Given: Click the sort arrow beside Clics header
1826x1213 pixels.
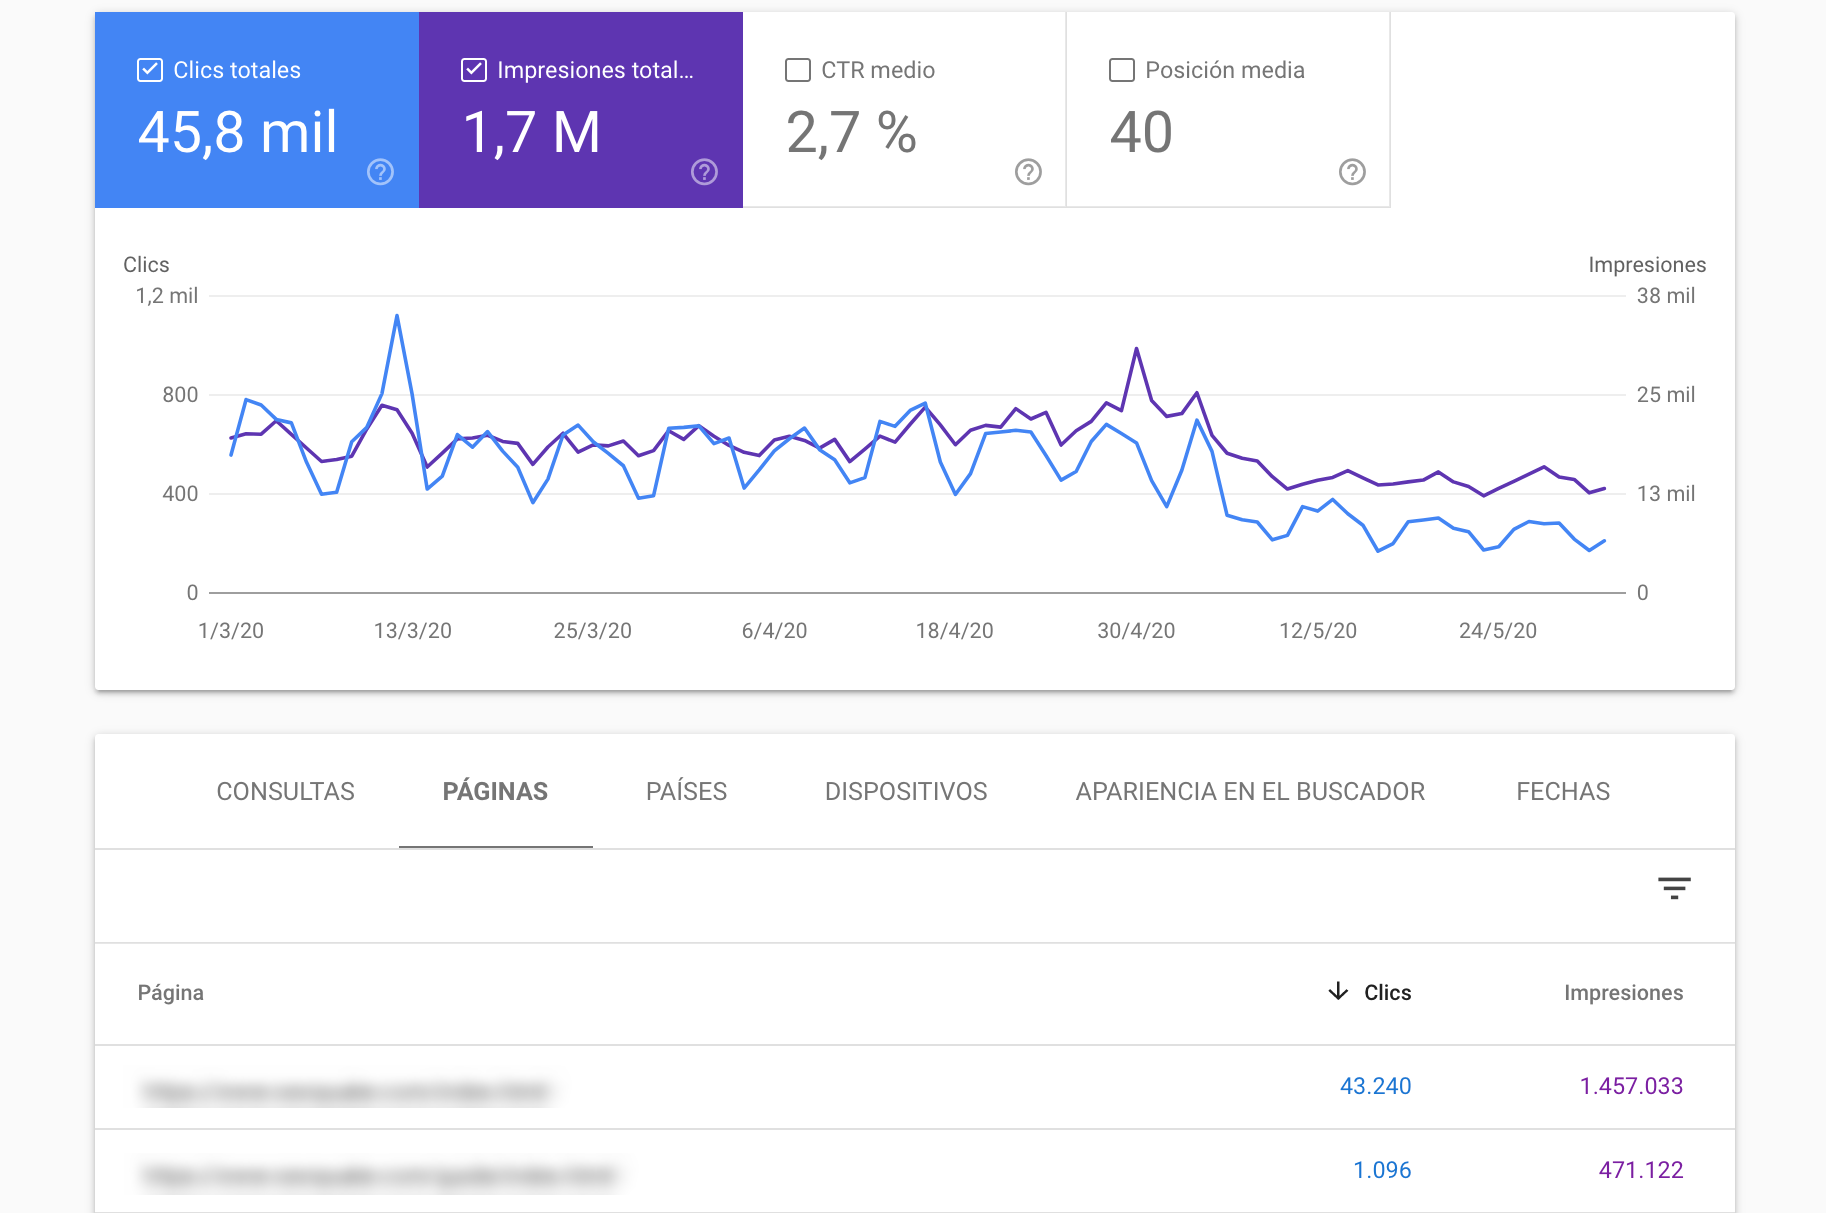Looking at the screenshot, I should click(1338, 991).
